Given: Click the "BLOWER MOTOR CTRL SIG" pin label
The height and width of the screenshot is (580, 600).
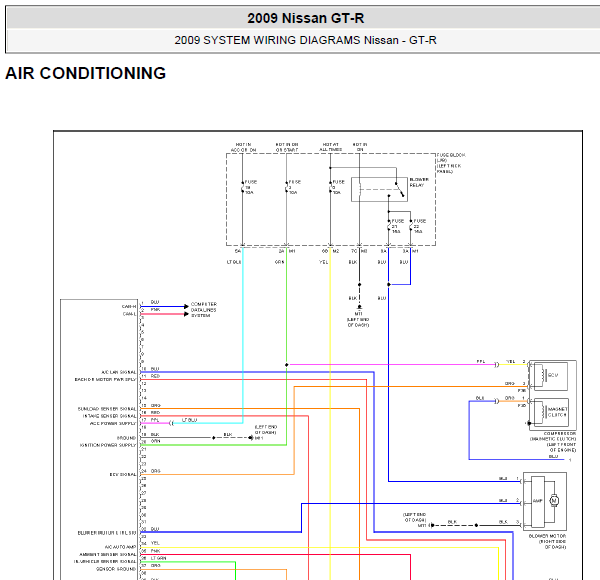Looking at the screenshot, I should click(107, 533).
